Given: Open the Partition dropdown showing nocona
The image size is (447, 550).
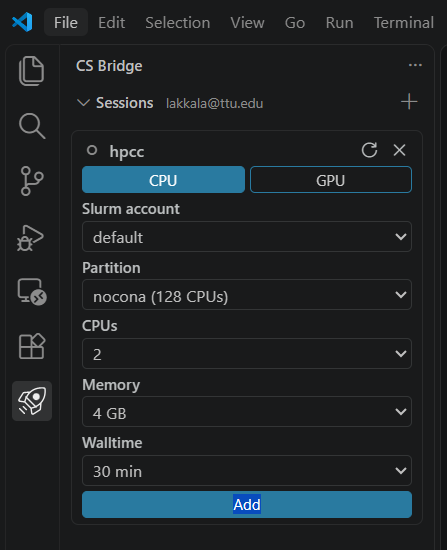Looking at the screenshot, I should click(x=247, y=295).
